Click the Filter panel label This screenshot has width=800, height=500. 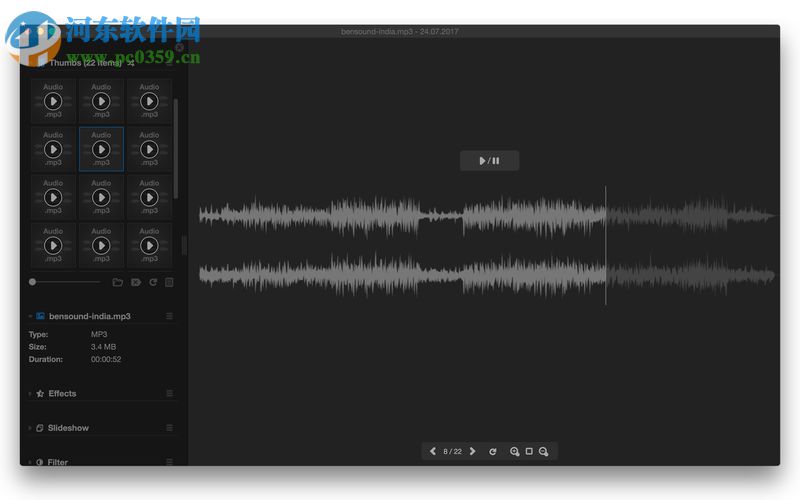(58, 462)
